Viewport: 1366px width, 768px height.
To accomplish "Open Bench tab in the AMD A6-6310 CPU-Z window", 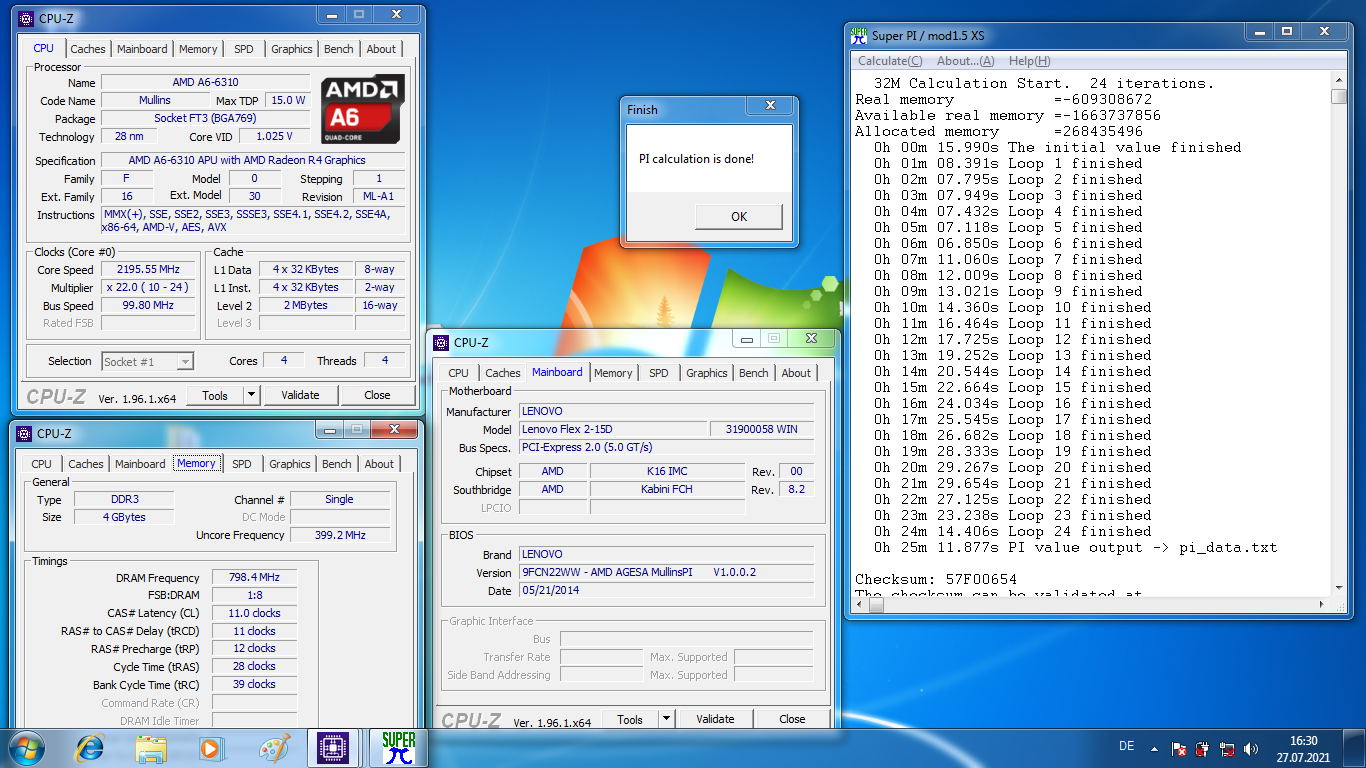I will click(339, 49).
